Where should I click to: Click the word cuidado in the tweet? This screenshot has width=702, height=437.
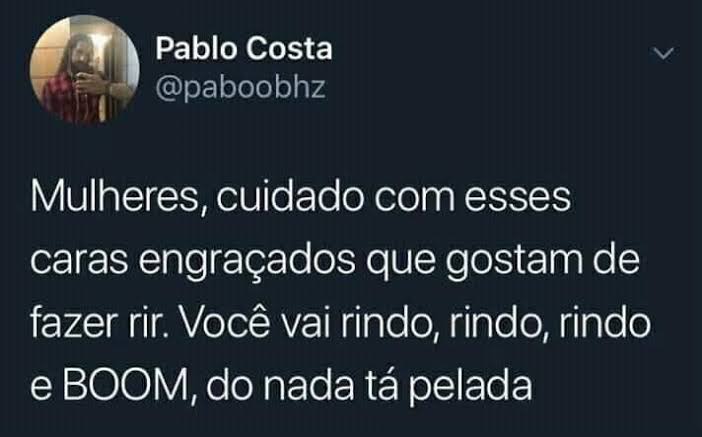291,197
